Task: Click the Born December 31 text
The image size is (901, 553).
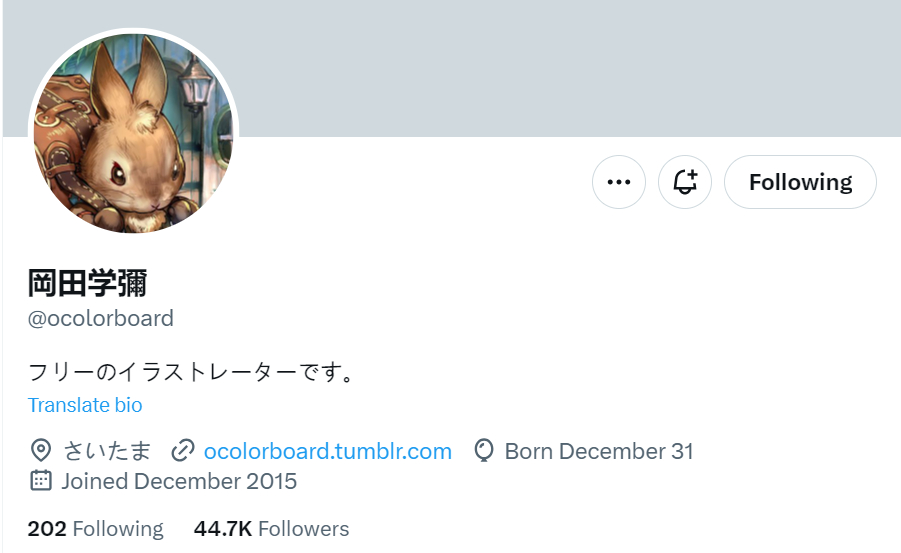Action: (x=599, y=451)
